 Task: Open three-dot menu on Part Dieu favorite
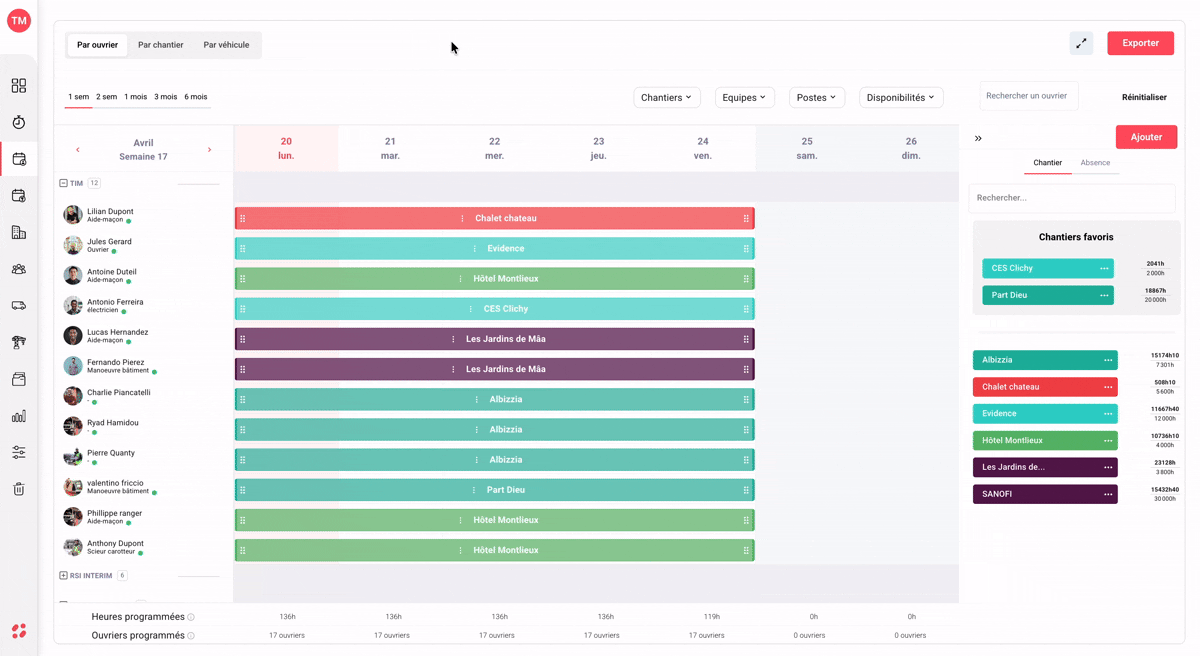pos(1104,295)
